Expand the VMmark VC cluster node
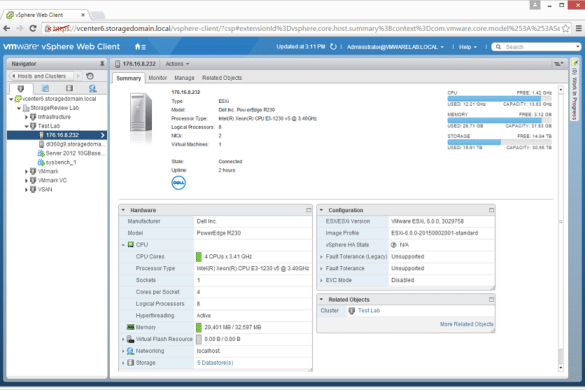Viewport: 585px width, 390px height. (x=26, y=181)
